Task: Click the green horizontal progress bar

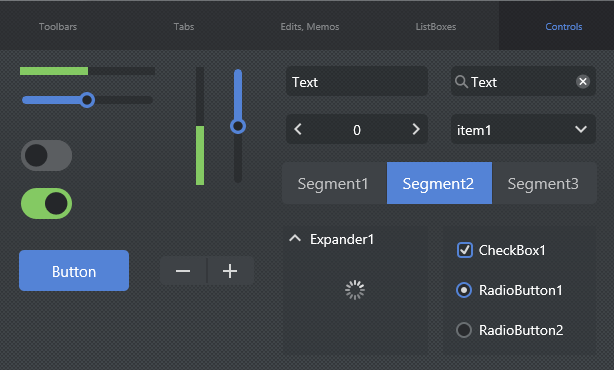Action: [87, 71]
